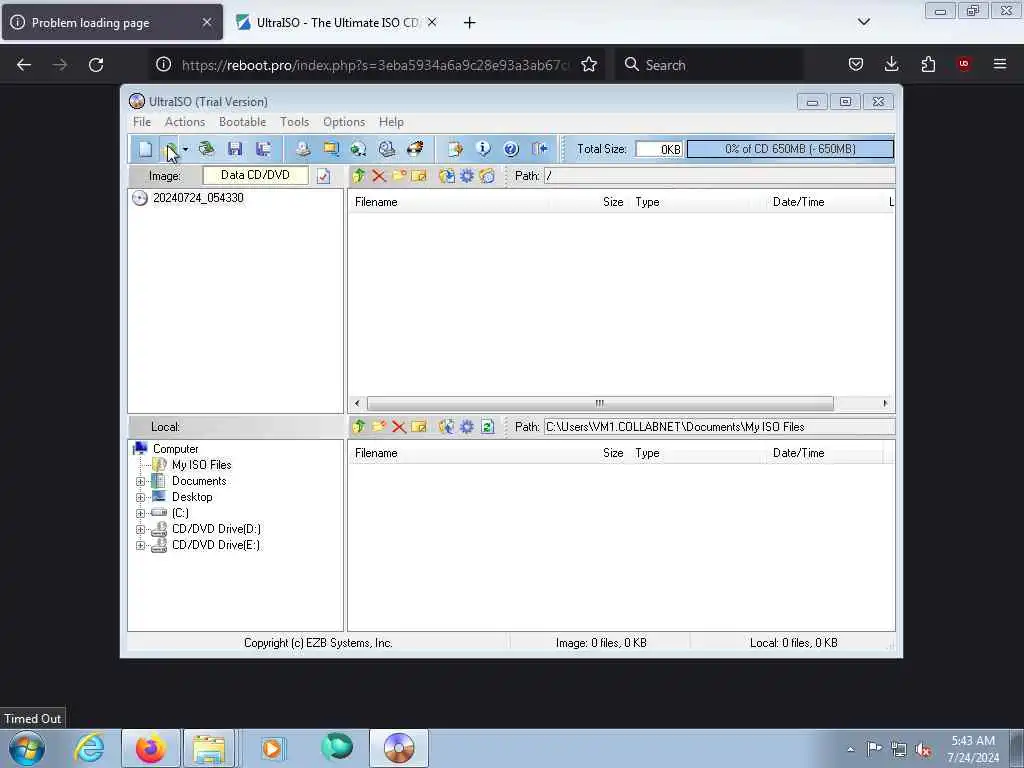Screen dimensions: 1024x768
Task: Click the file-with-arrow icon left of the info icon
Action: (x=455, y=149)
